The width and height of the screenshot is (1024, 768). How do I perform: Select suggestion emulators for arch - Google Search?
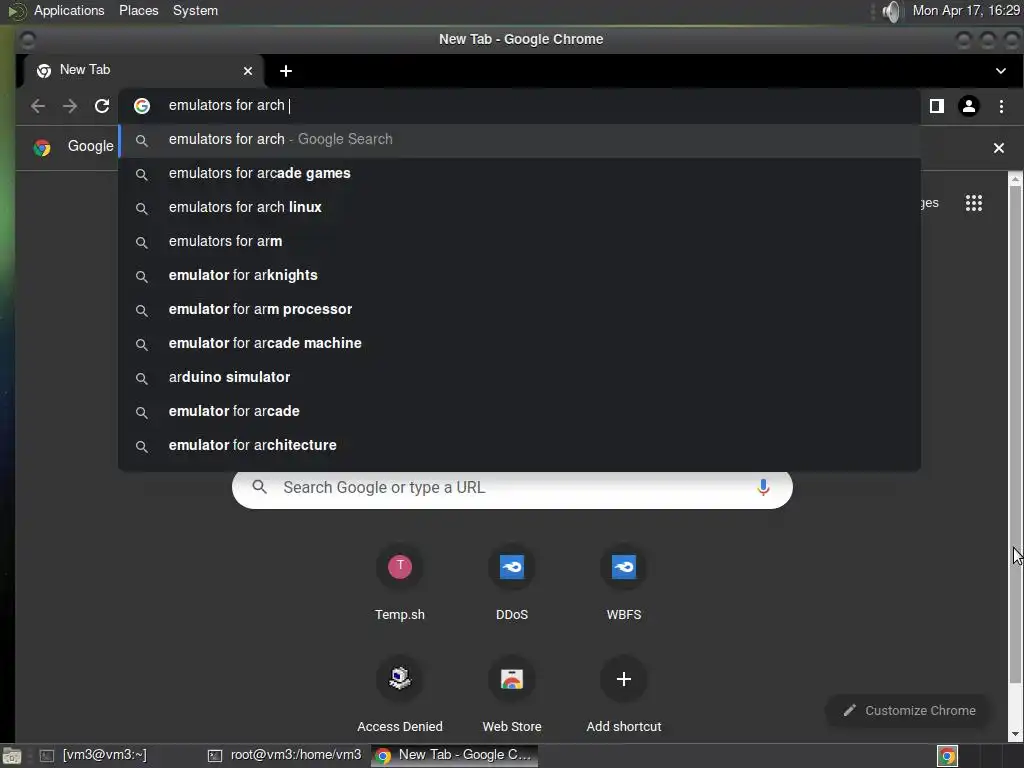click(520, 140)
